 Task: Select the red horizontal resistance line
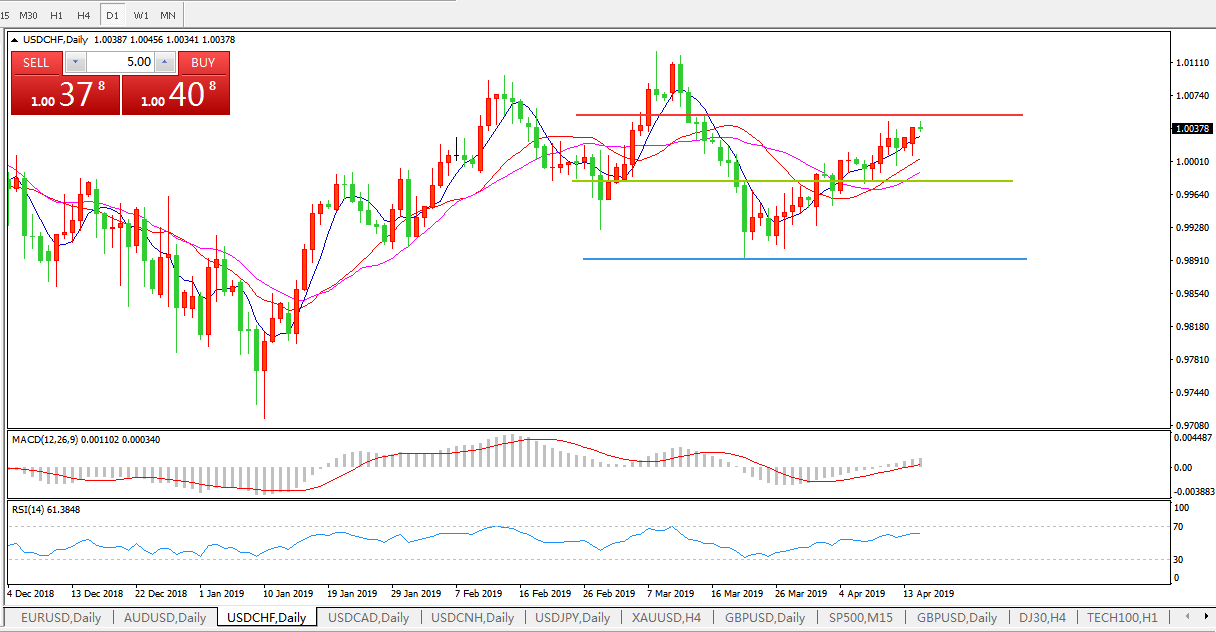(800, 115)
